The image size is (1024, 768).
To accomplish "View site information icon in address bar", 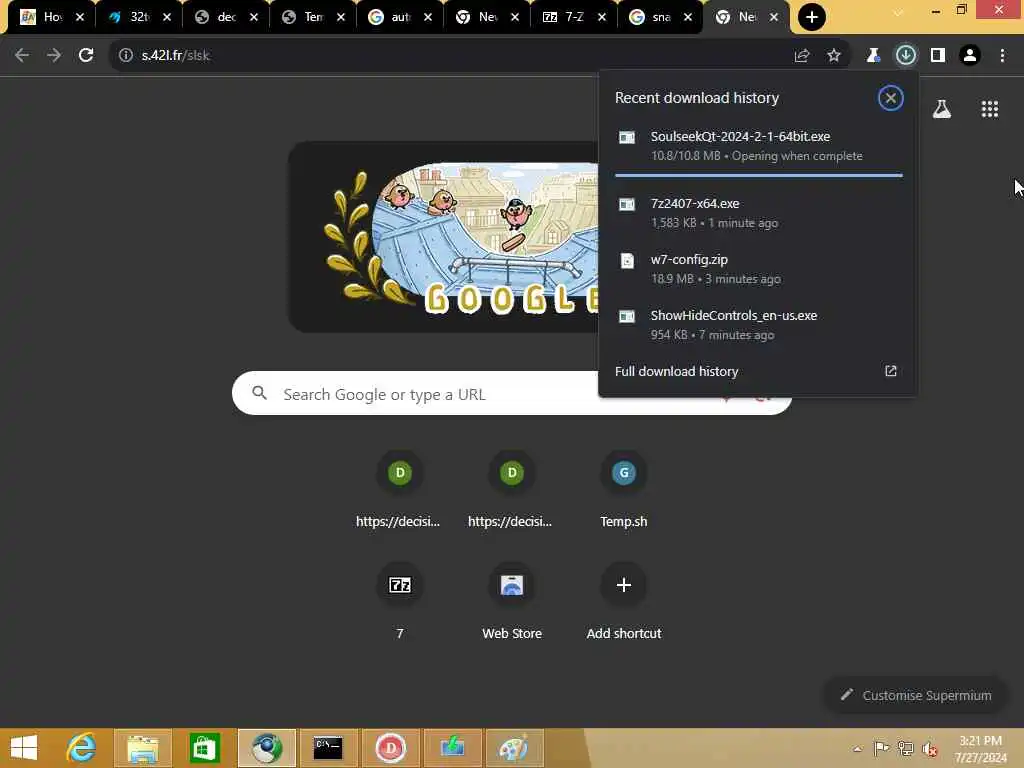I will click(x=125, y=56).
